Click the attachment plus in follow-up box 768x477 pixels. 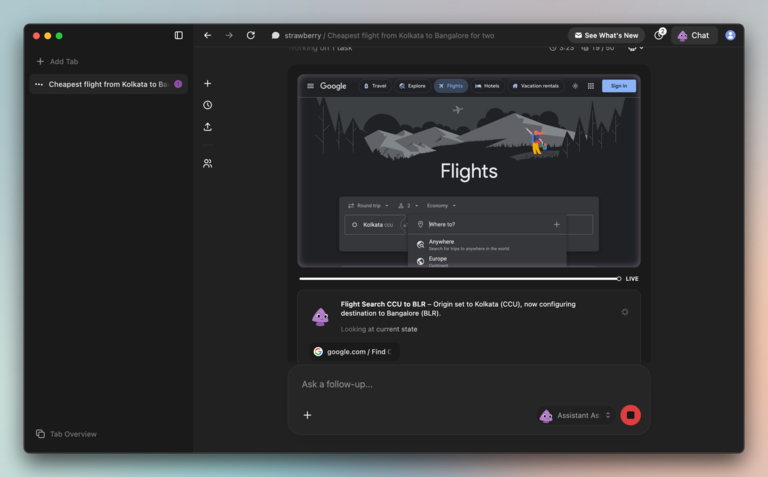(x=307, y=415)
